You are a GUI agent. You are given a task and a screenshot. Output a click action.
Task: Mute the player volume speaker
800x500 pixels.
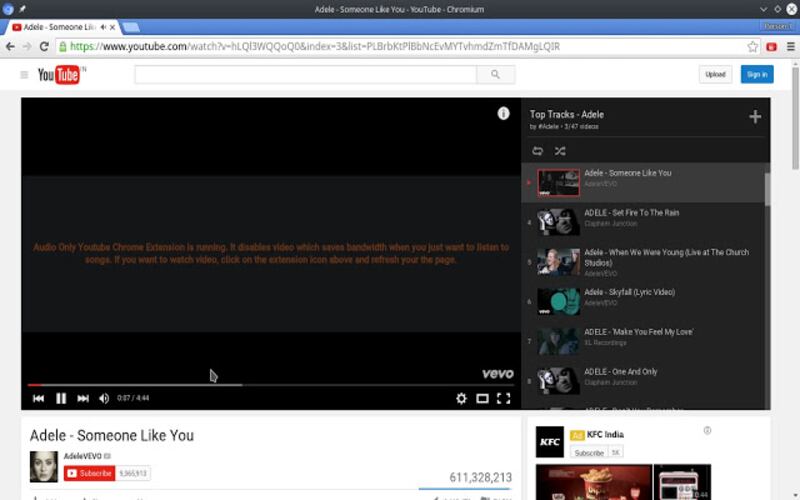click(x=104, y=398)
